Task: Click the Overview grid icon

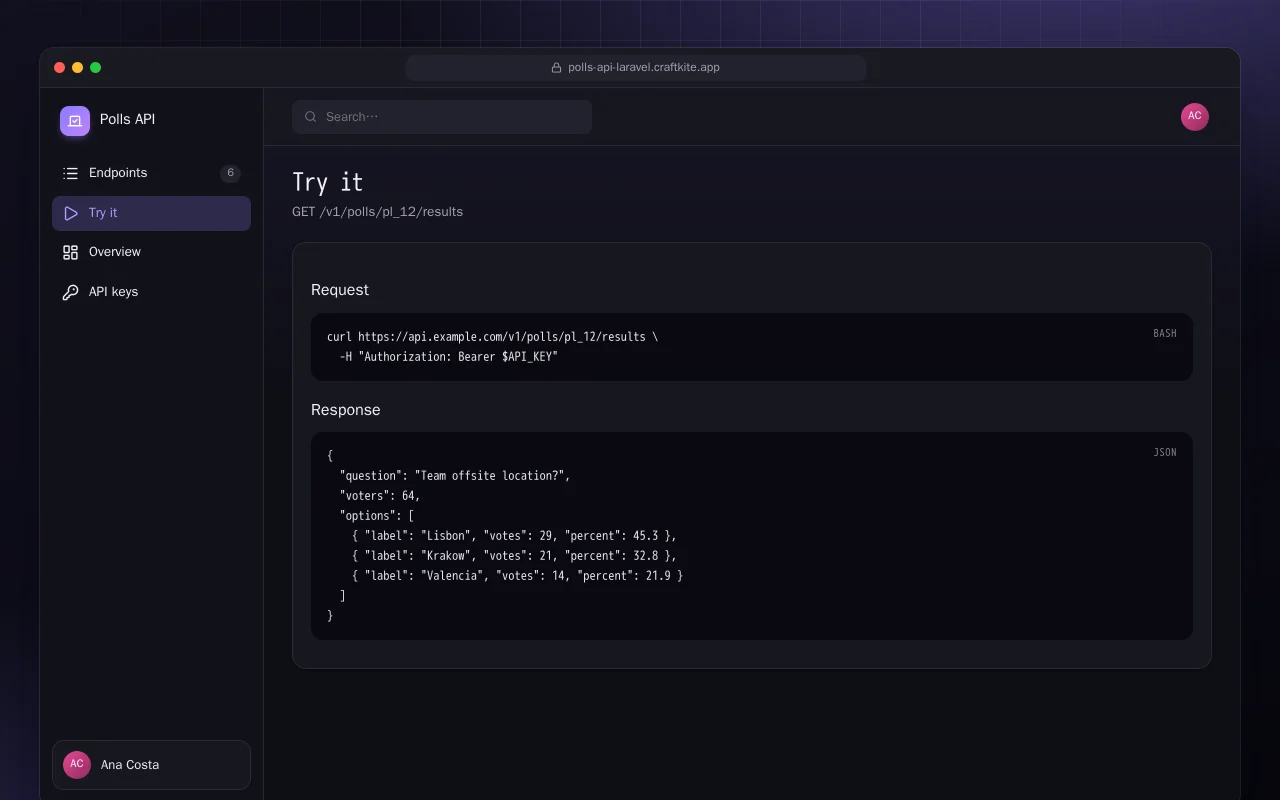Action: click(x=70, y=252)
